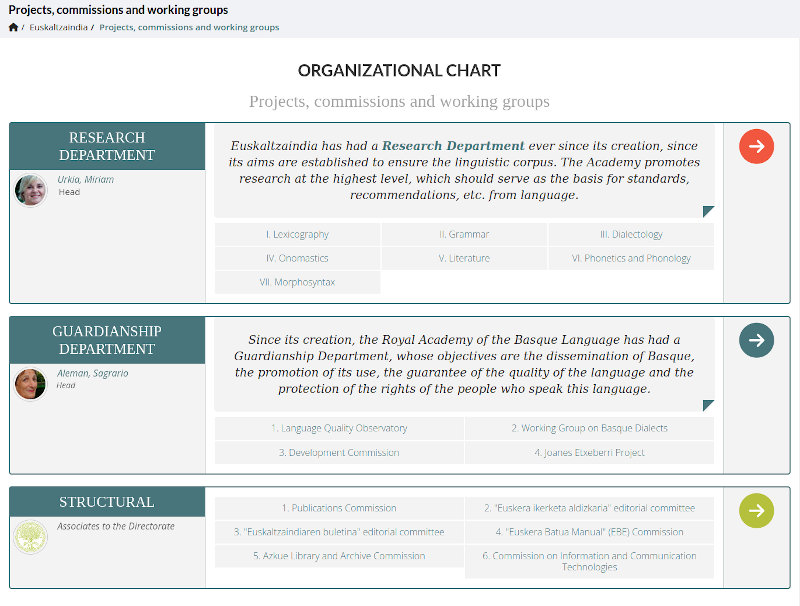Open 4. Joanes Etxeberri Project
This screenshot has height=606, width=800.
click(589, 452)
